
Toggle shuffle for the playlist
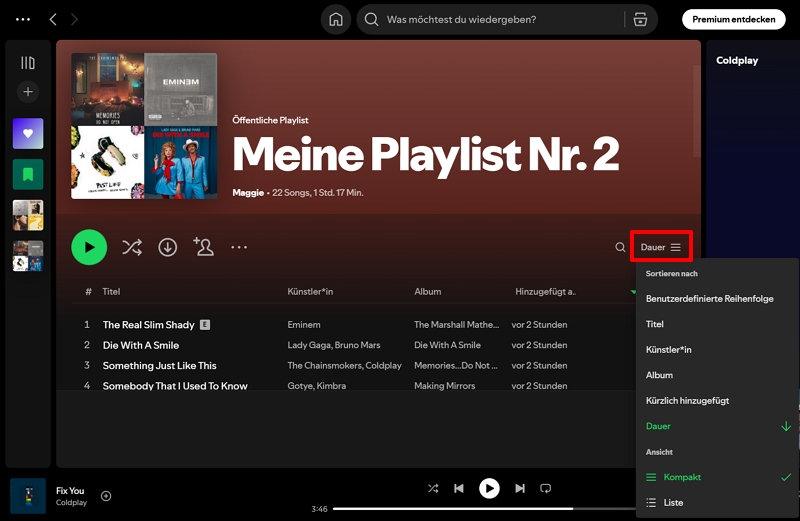tap(132, 247)
